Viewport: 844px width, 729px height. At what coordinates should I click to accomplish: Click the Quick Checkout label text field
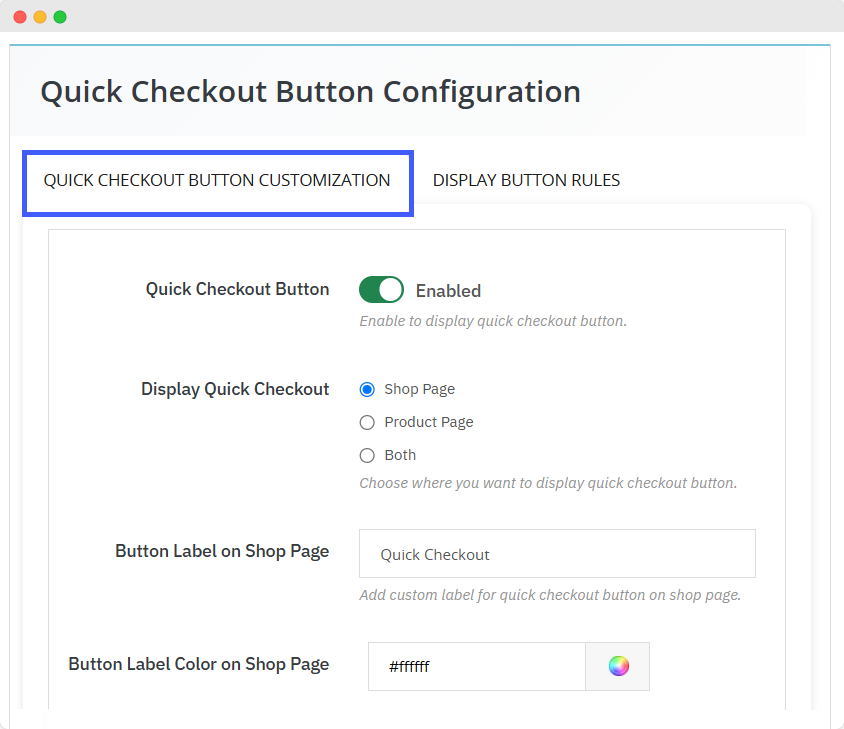click(x=556, y=554)
